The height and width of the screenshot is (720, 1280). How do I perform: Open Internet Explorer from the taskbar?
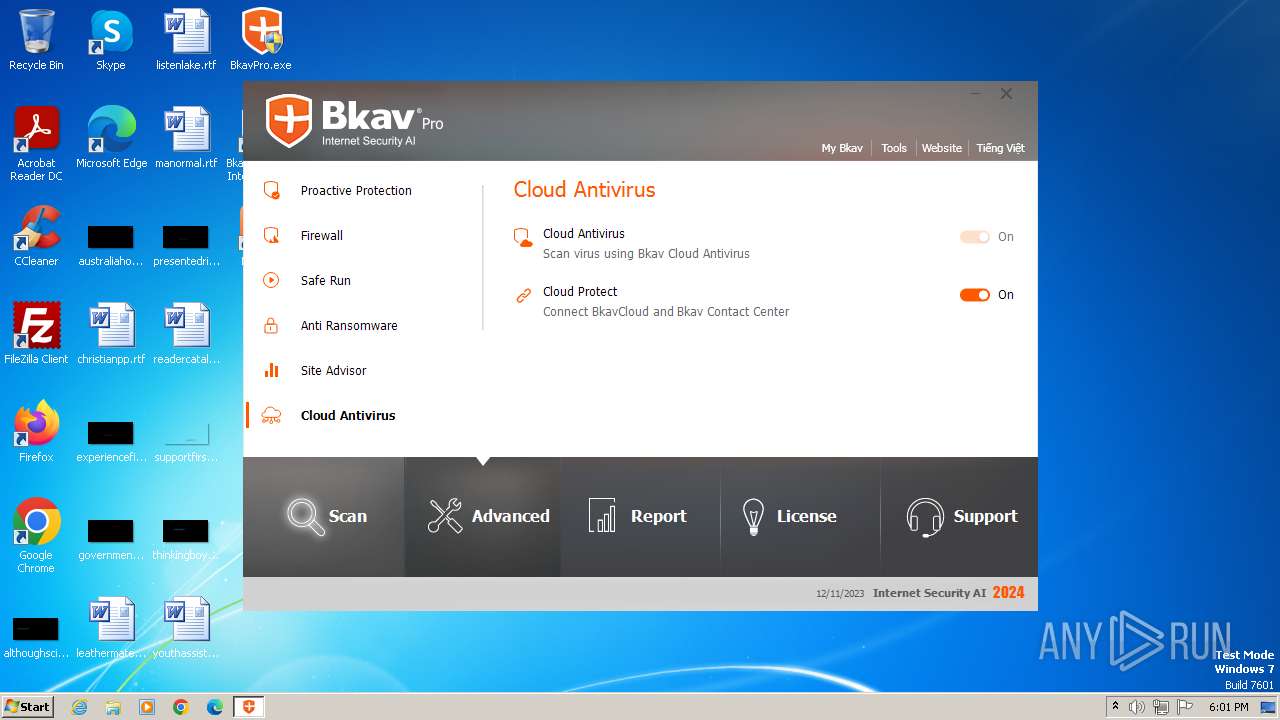79,707
